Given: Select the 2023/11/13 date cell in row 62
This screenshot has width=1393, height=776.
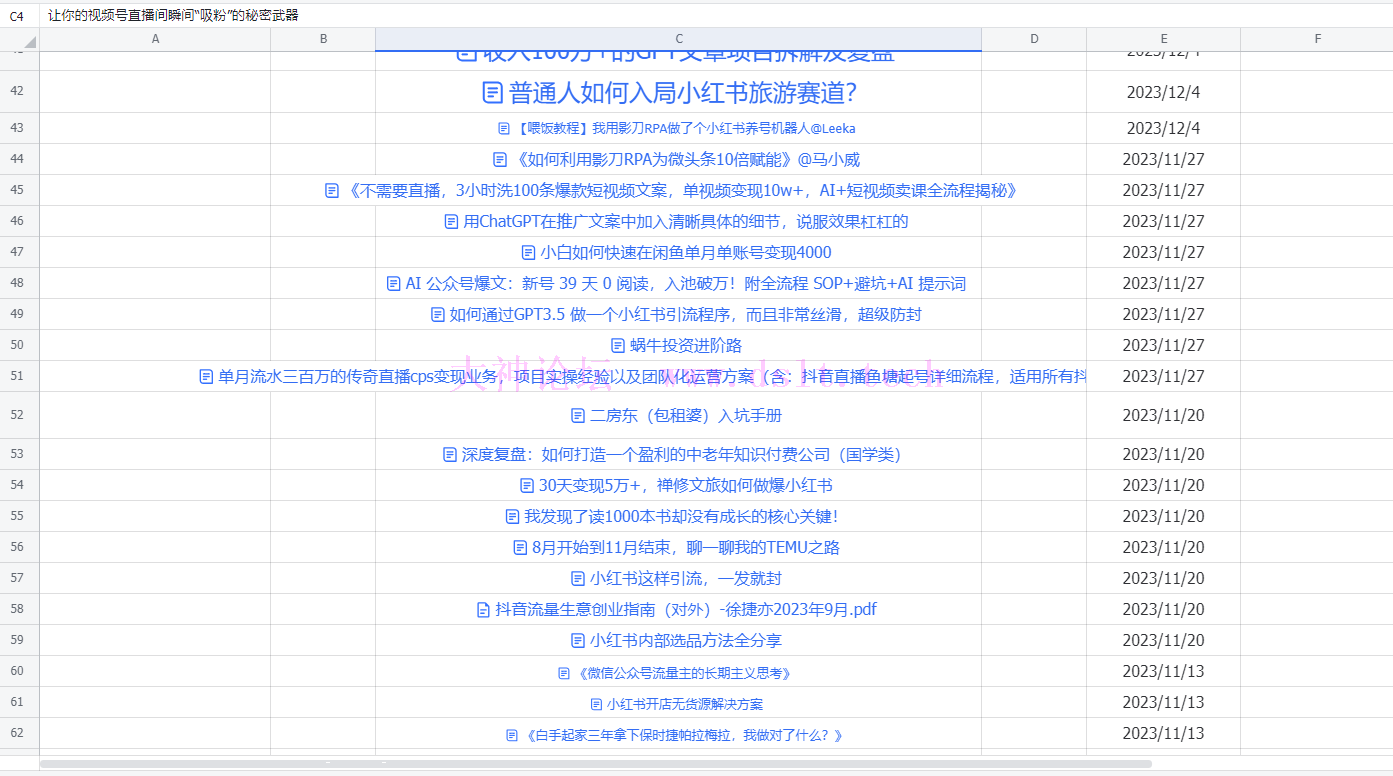Looking at the screenshot, I should [x=1163, y=734].
